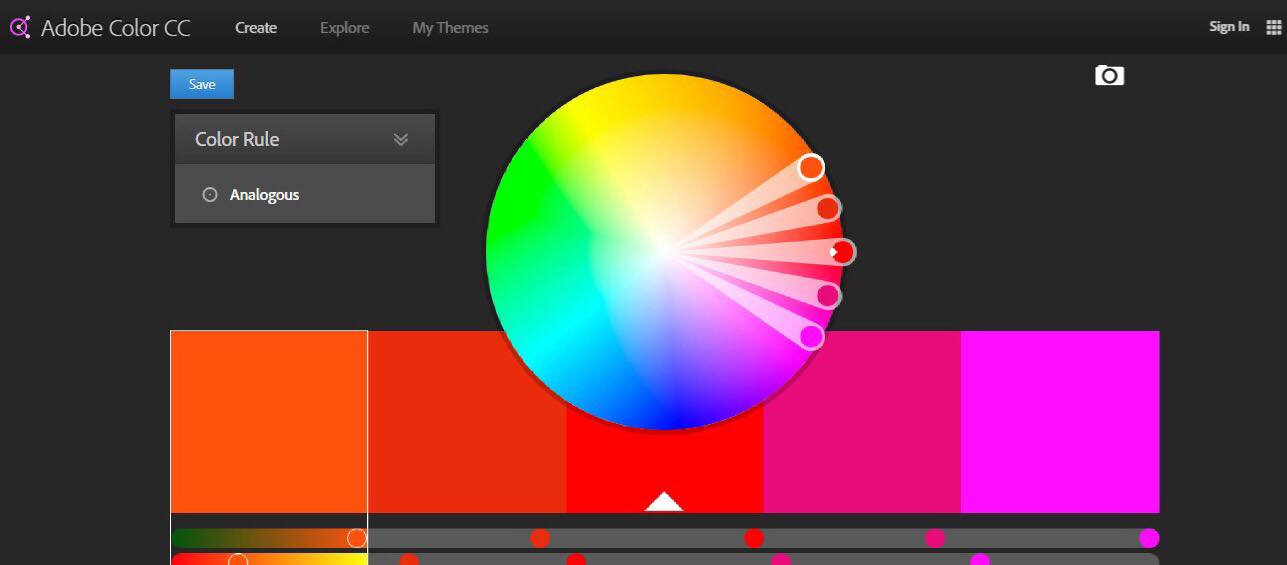Select the red base color wheel handle
The height and width of the screenshot is (565, 1287).
(x=842, y=252)
